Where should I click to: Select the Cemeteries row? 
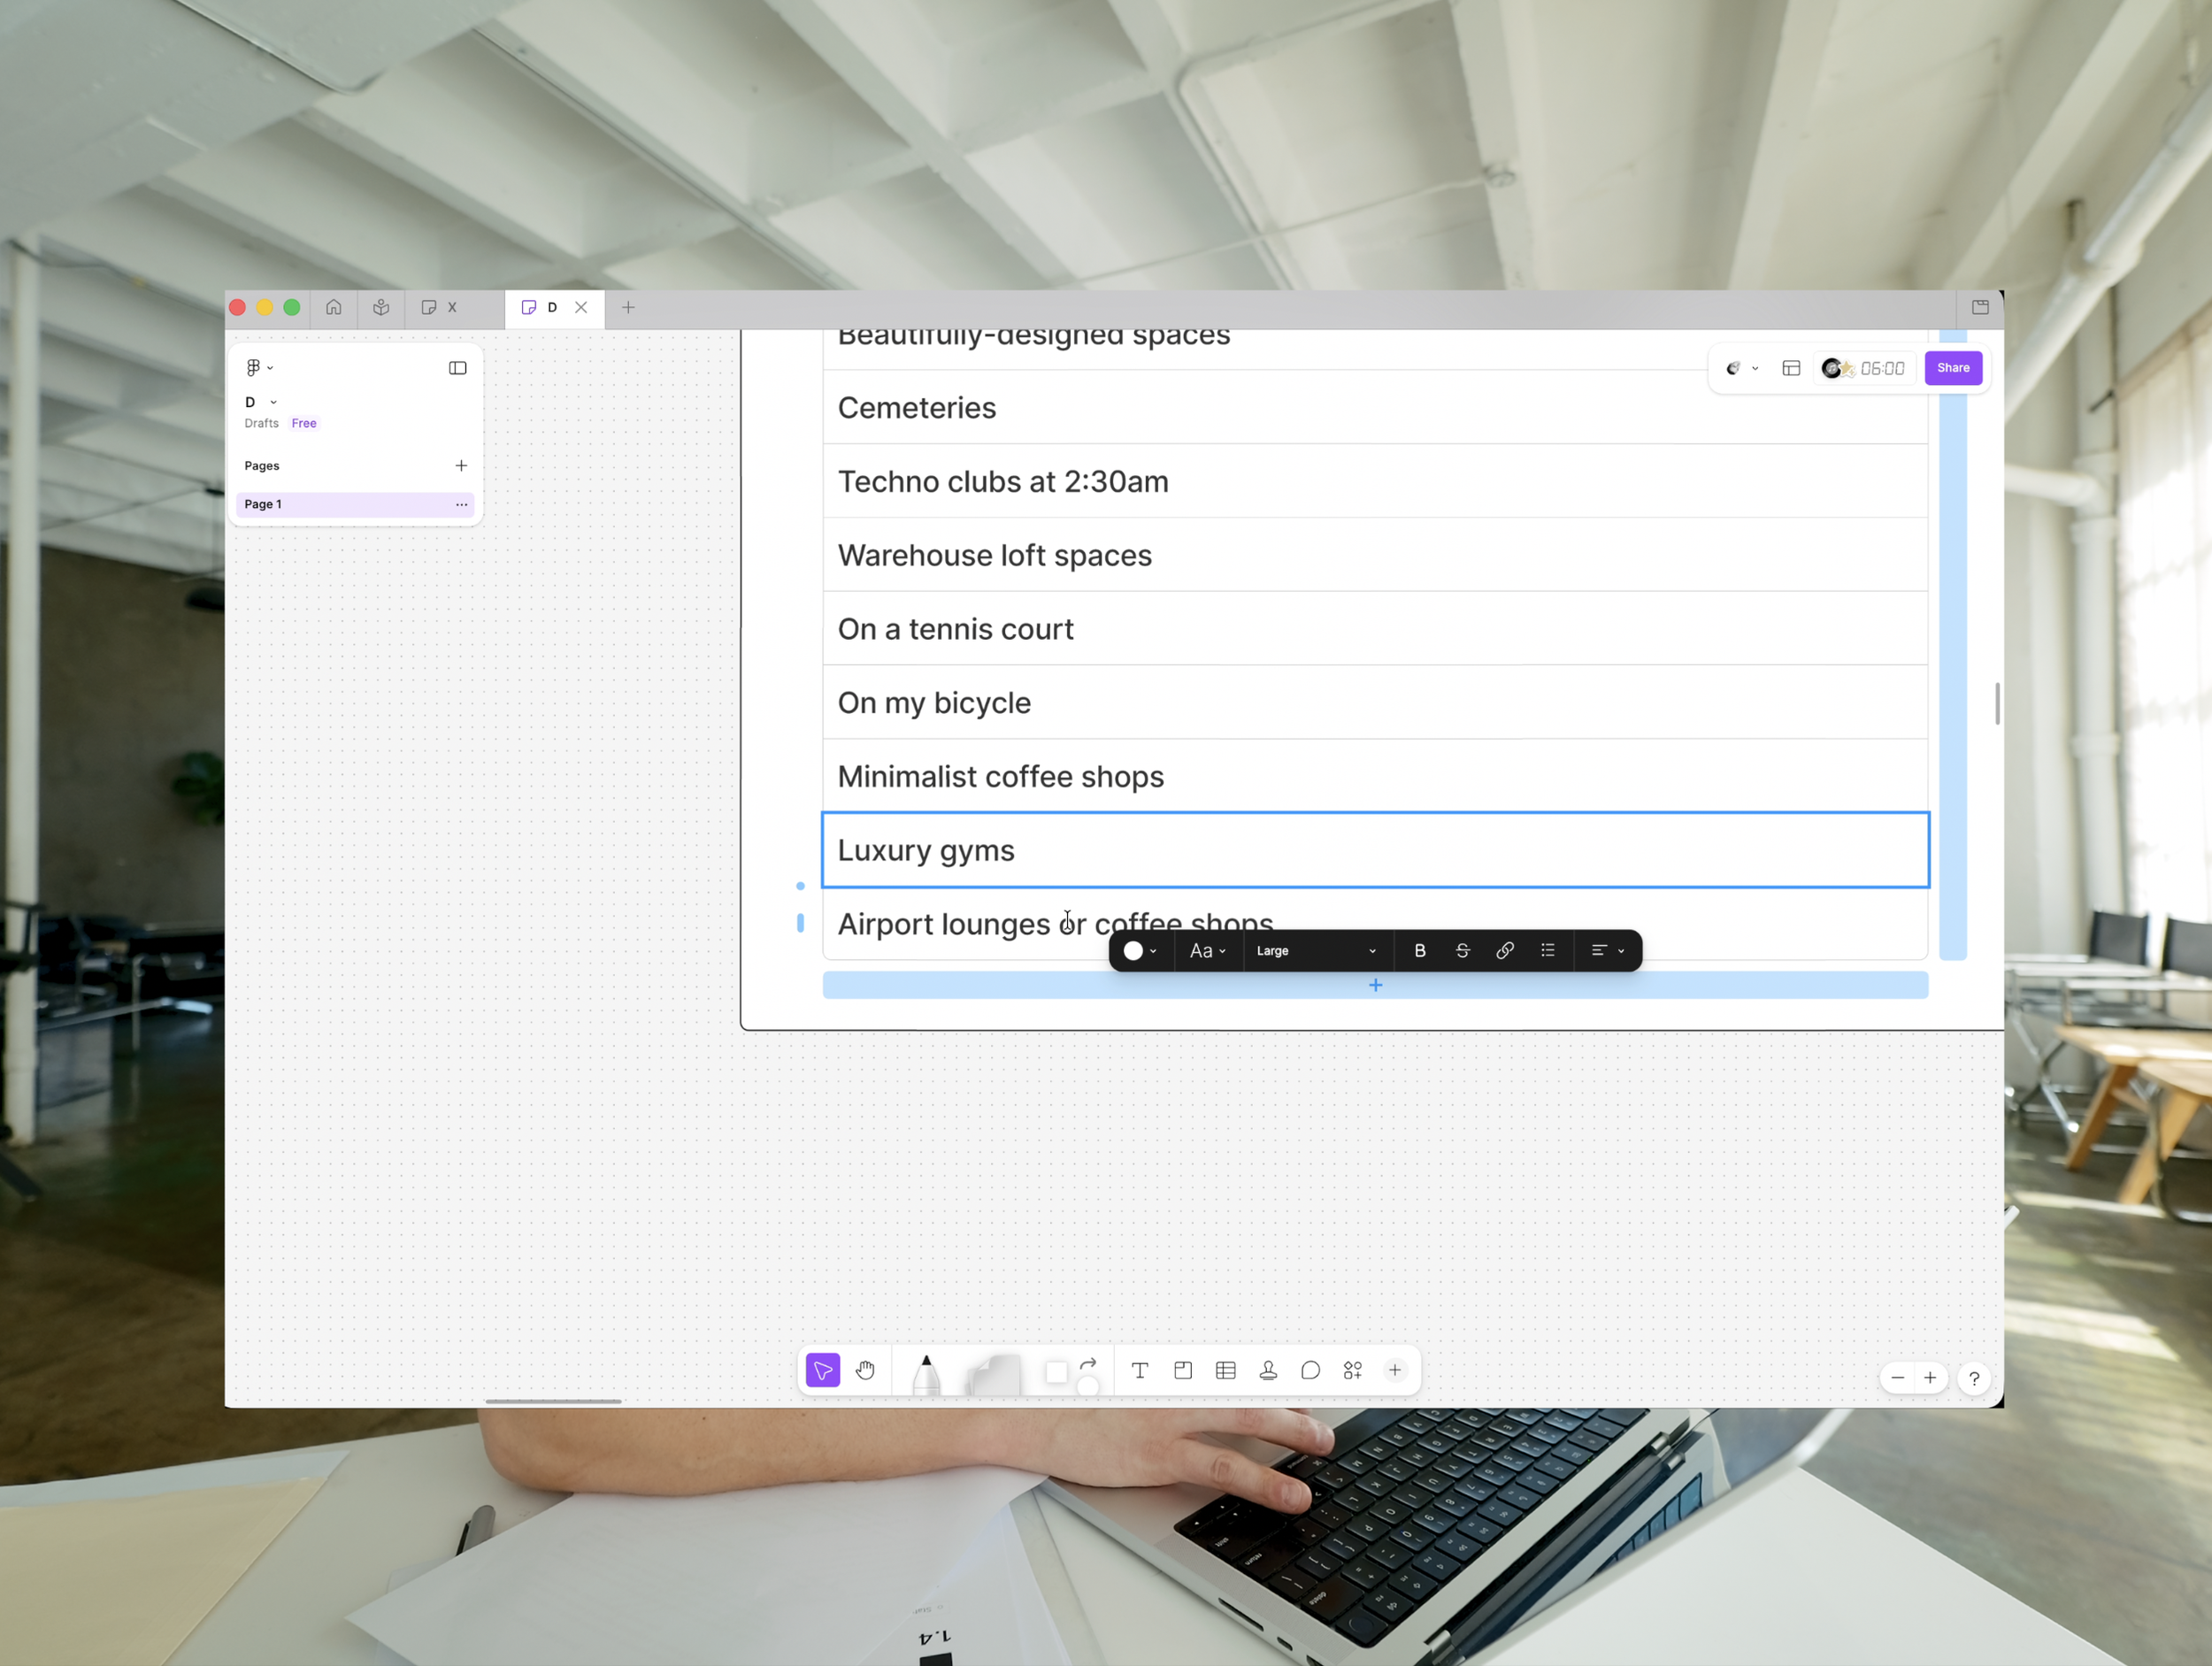coord(1375,407)
